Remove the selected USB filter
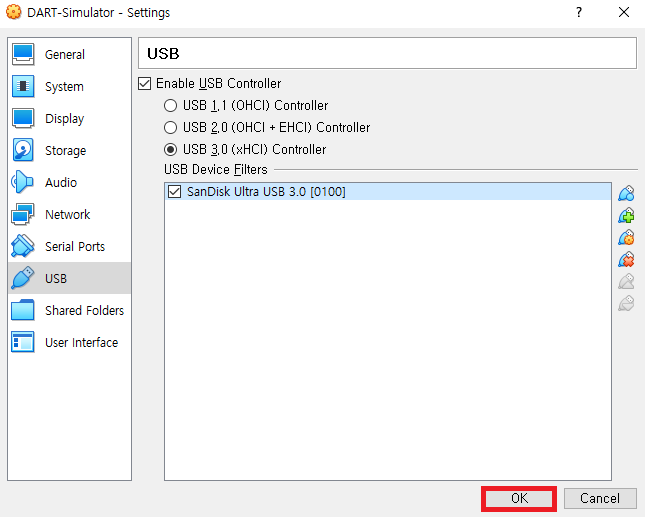 [x=627, y=259]
